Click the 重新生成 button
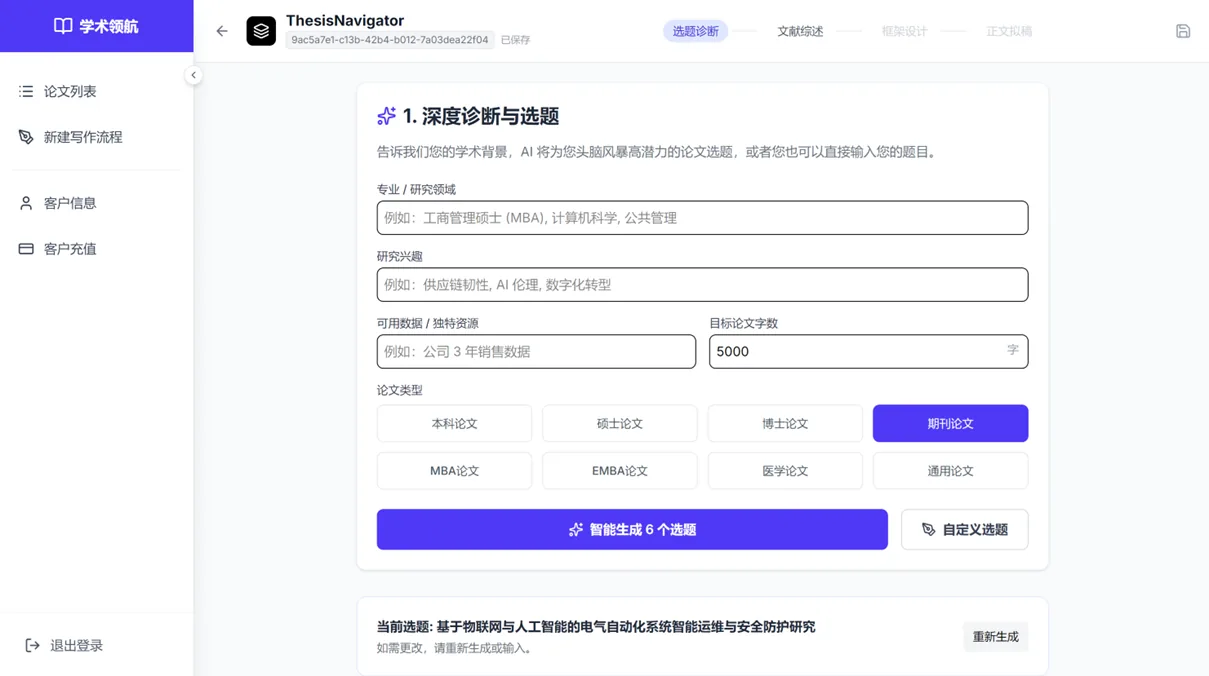This screenshot has height=676, width=1209. tap(995, 637)
